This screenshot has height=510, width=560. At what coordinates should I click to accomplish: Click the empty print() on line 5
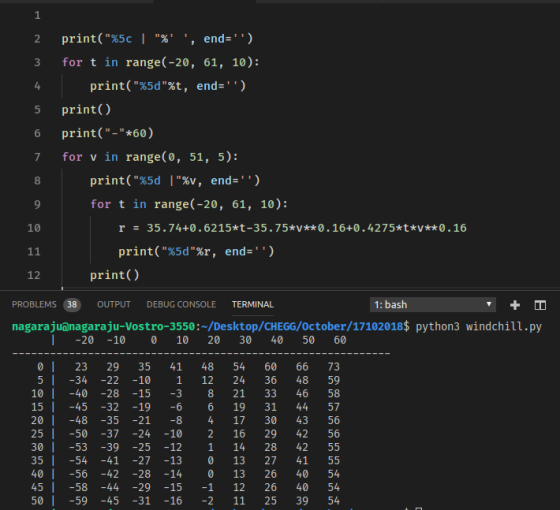pyautogui.click(x=86, y=110)
